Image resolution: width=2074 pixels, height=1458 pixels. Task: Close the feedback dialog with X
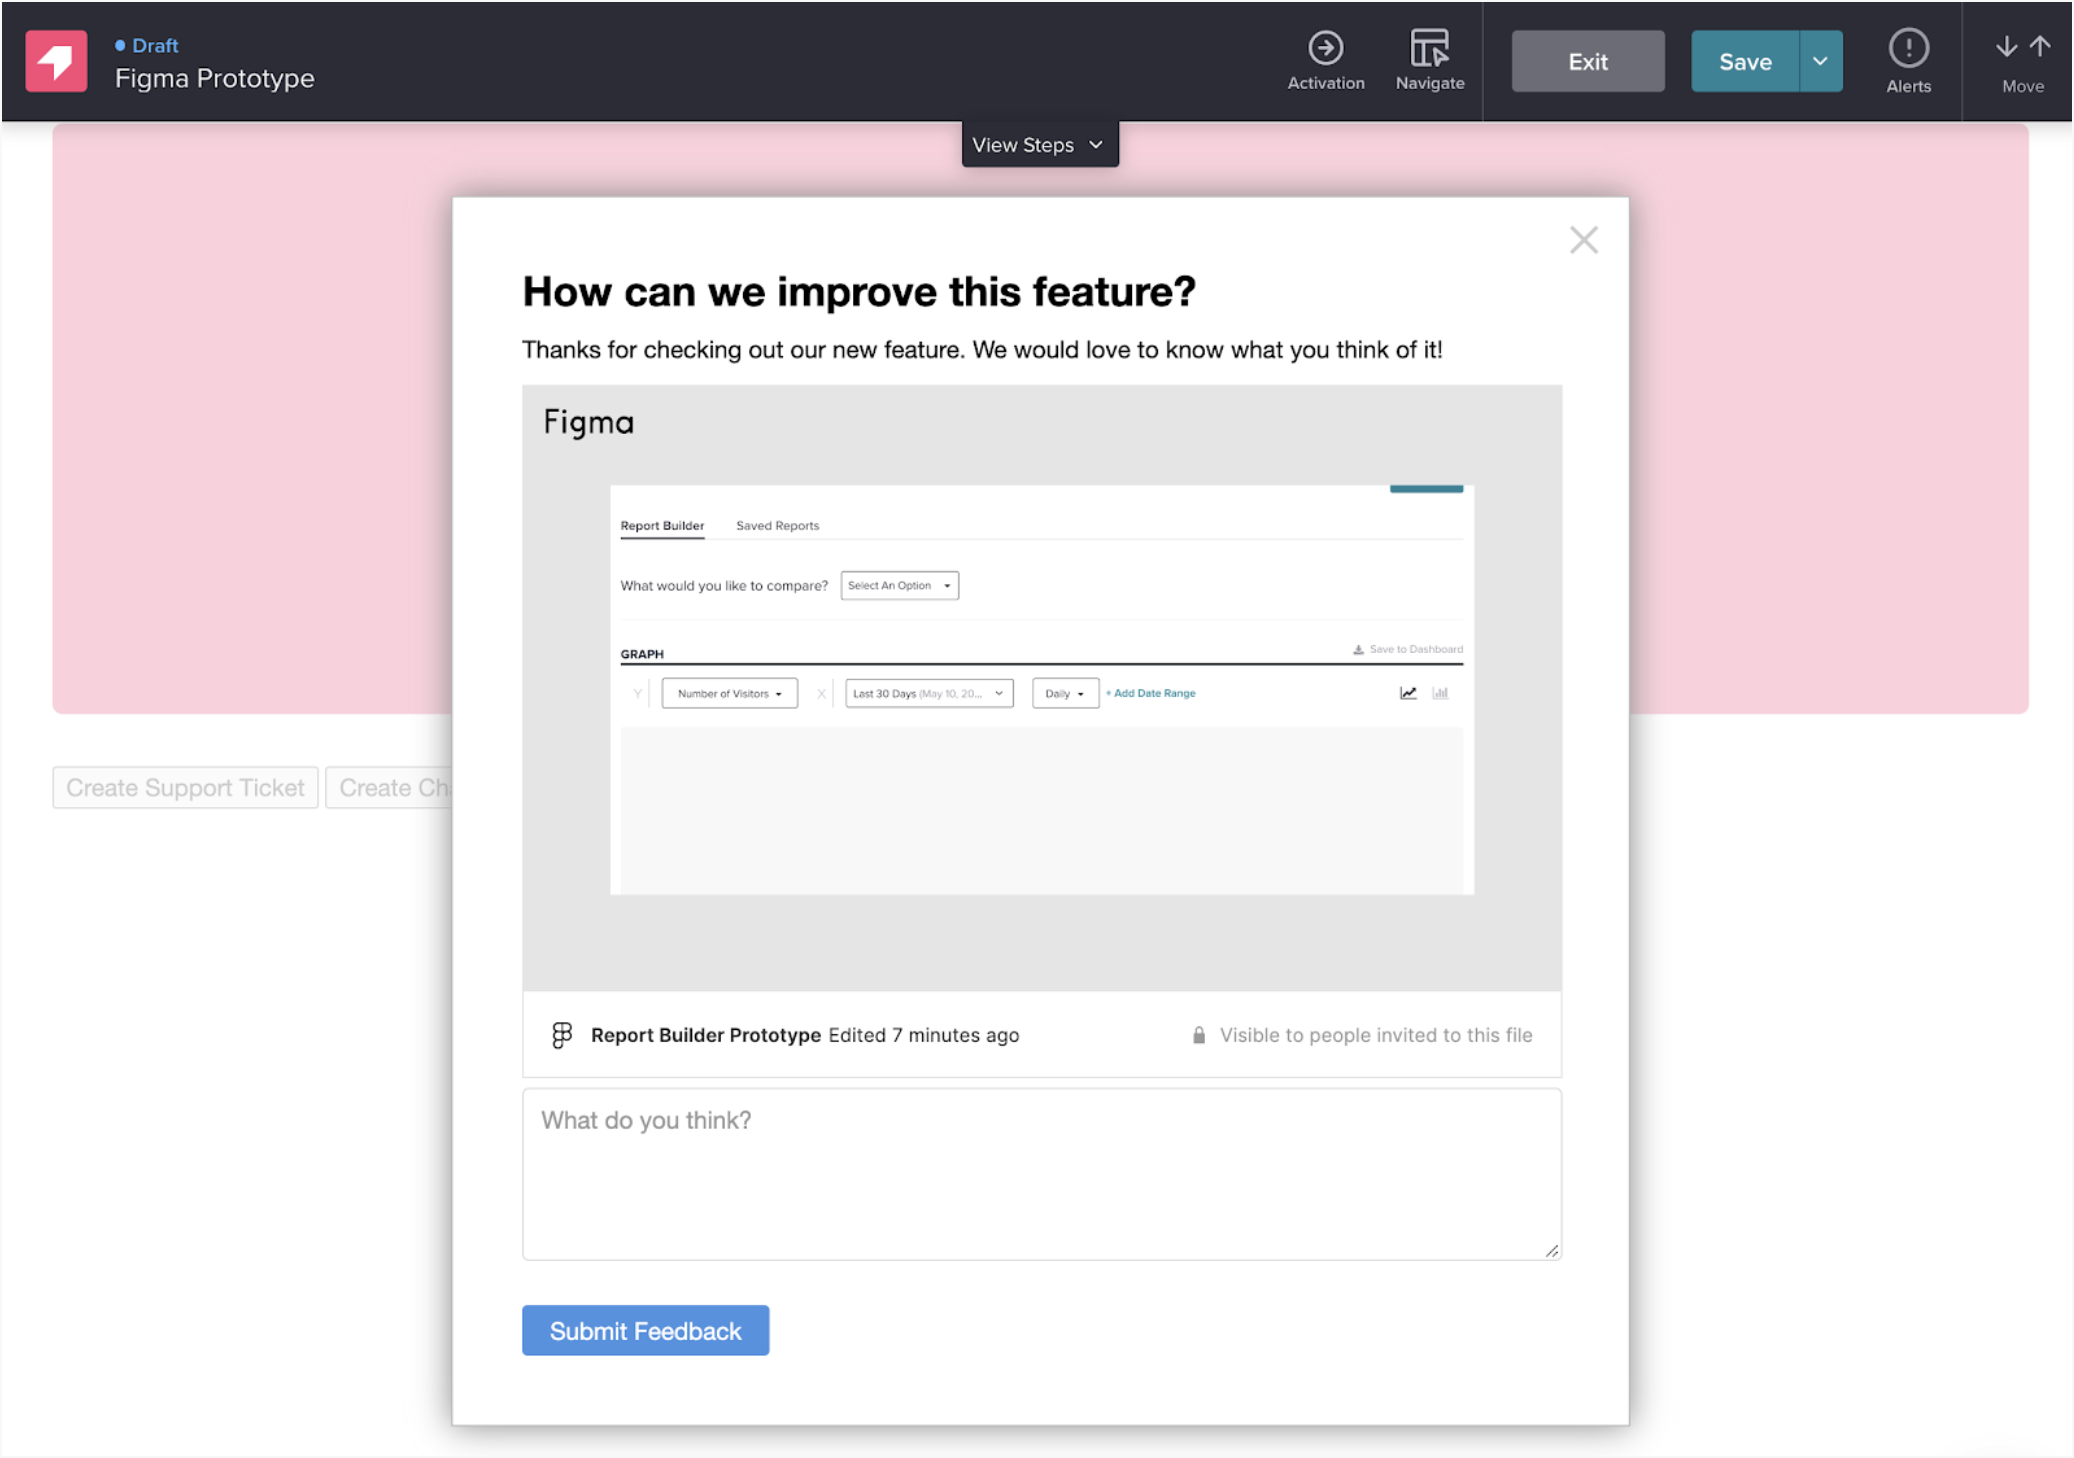coord(1583,240)
